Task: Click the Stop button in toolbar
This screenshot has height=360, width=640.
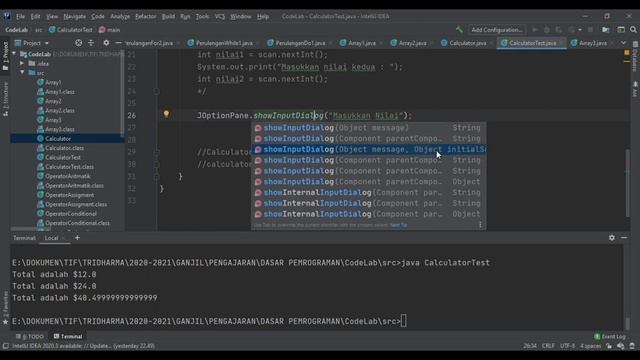Action: point(590,30)
